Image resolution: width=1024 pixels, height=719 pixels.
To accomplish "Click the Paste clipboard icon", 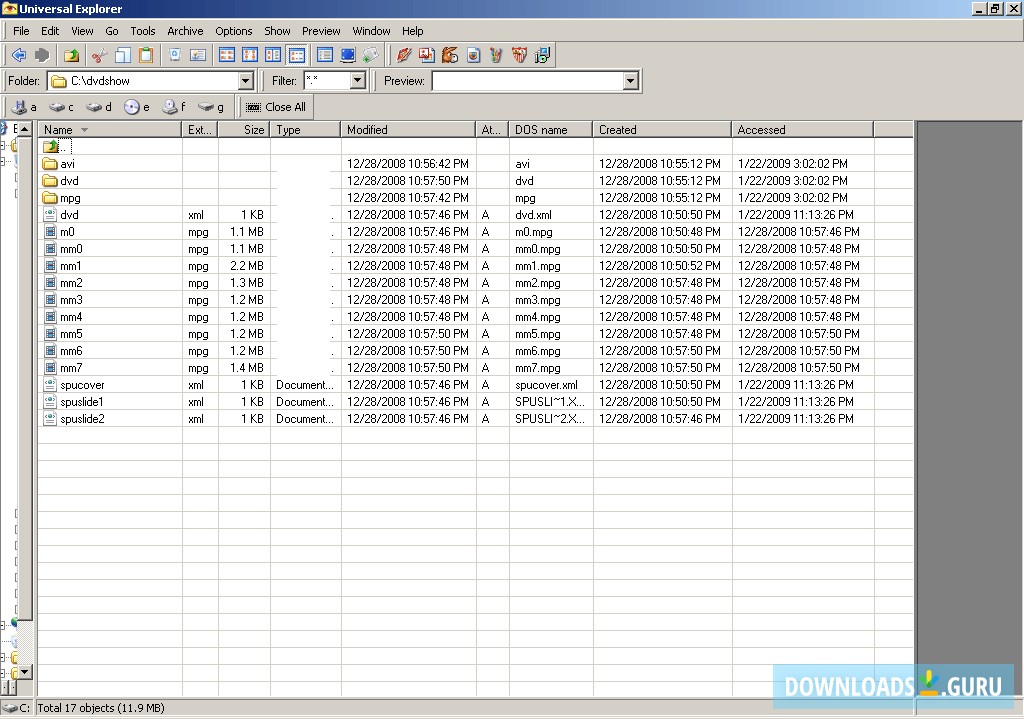I will point(146,55).
